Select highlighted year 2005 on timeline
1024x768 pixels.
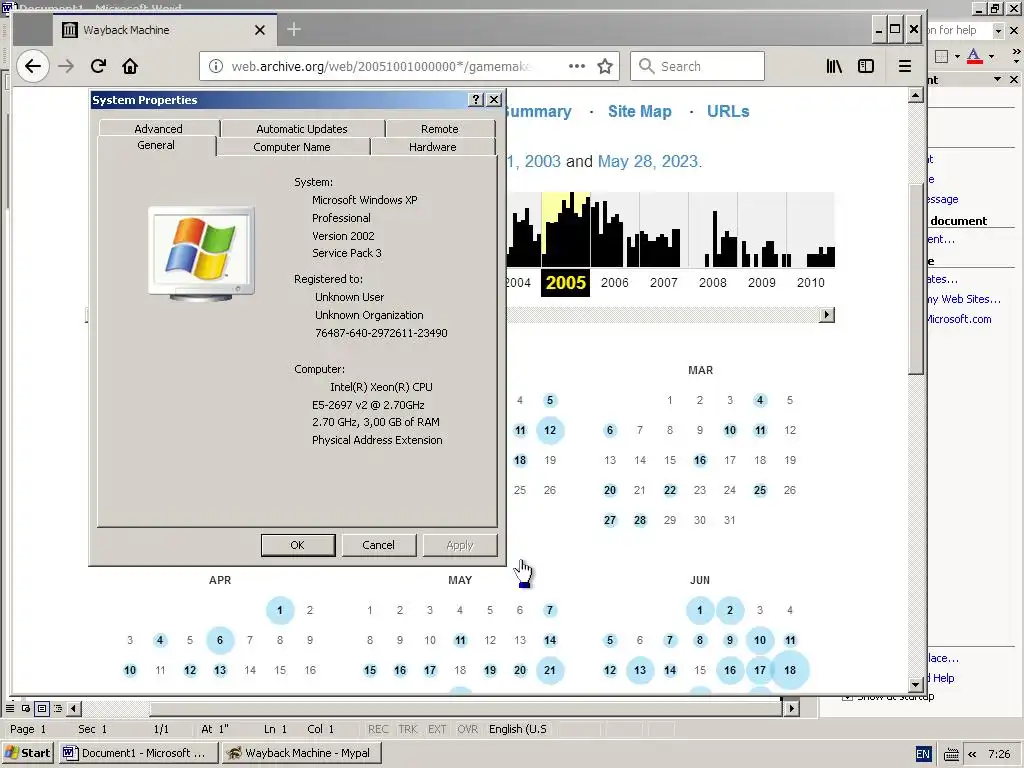pyautogui.click(x=566, y=283)
